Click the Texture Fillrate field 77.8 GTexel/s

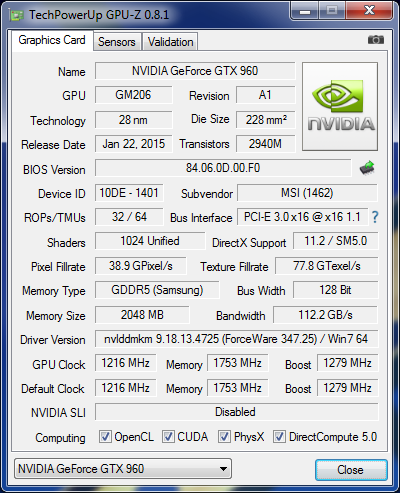pyautogui.click(x=327, y=266)
